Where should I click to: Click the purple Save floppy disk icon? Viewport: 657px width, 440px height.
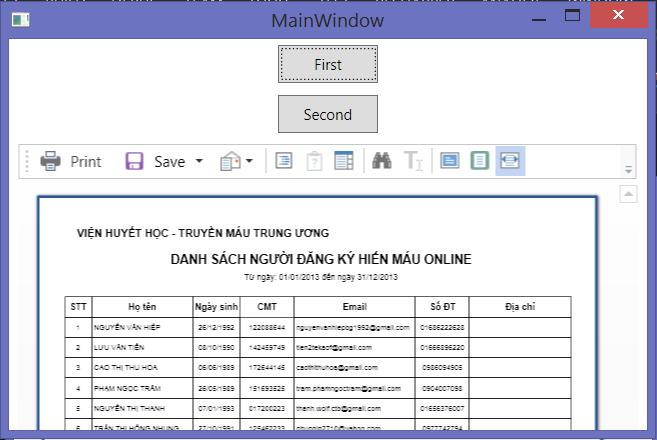[x=134, y=161]
